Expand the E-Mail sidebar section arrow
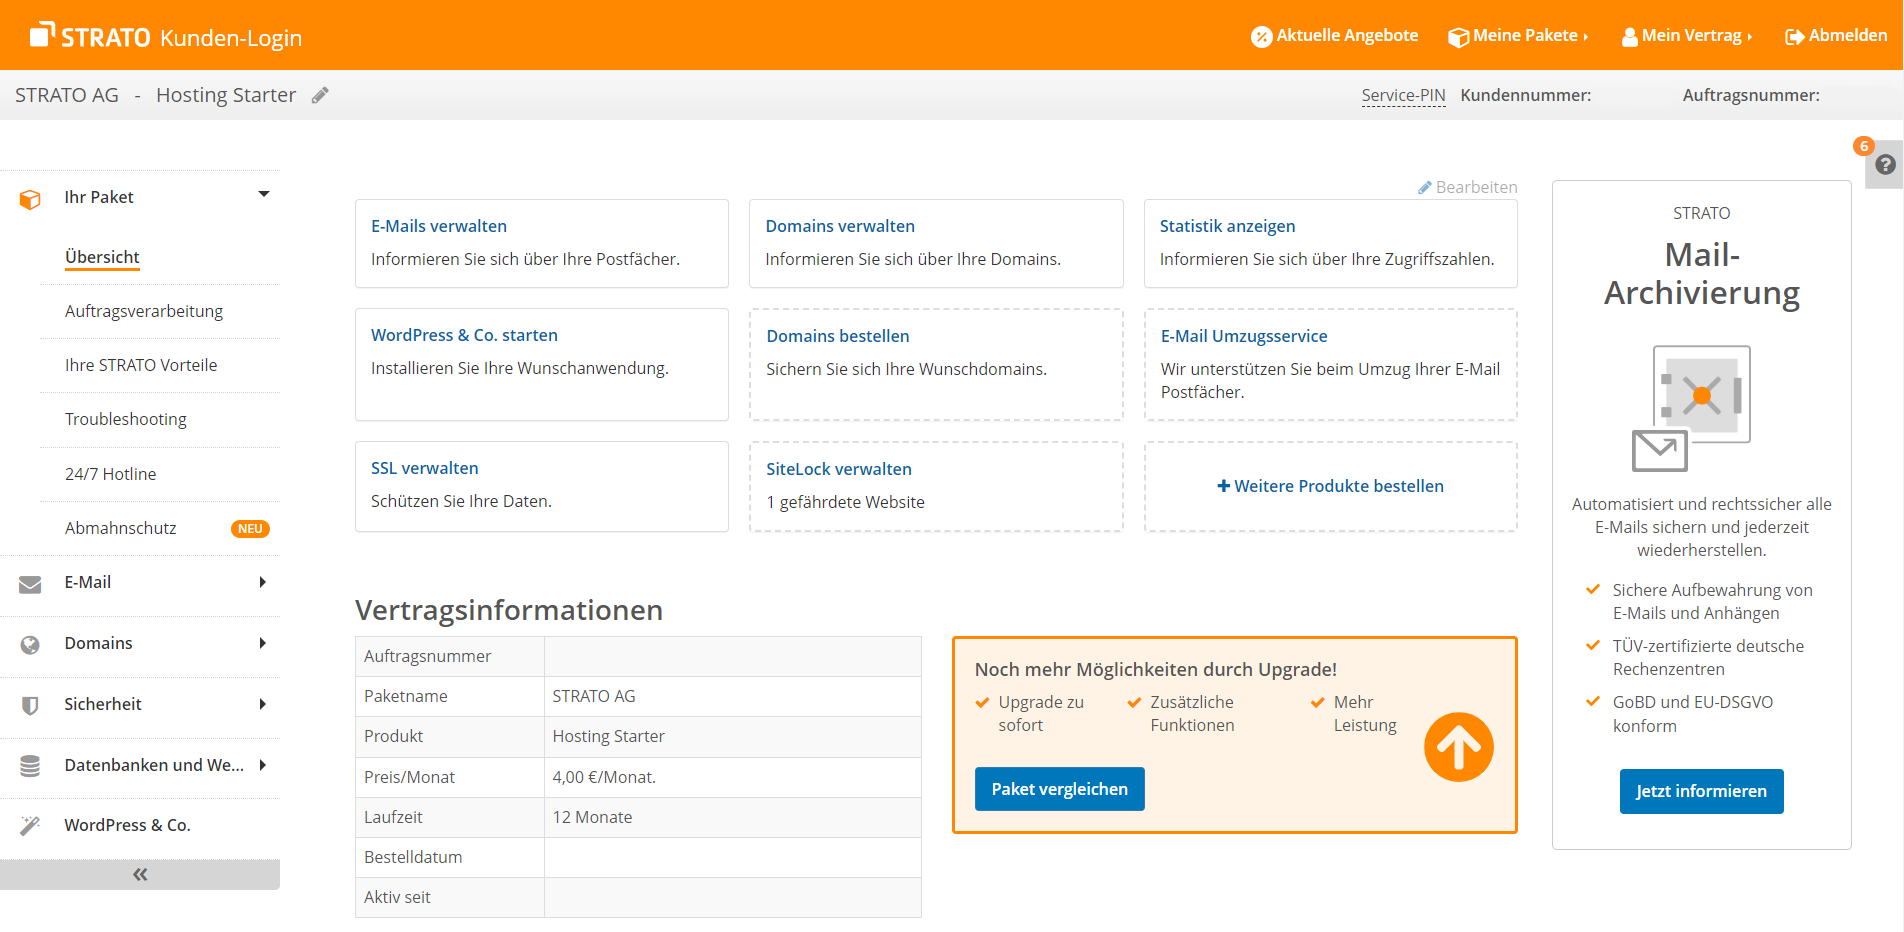 coord(263,582)
